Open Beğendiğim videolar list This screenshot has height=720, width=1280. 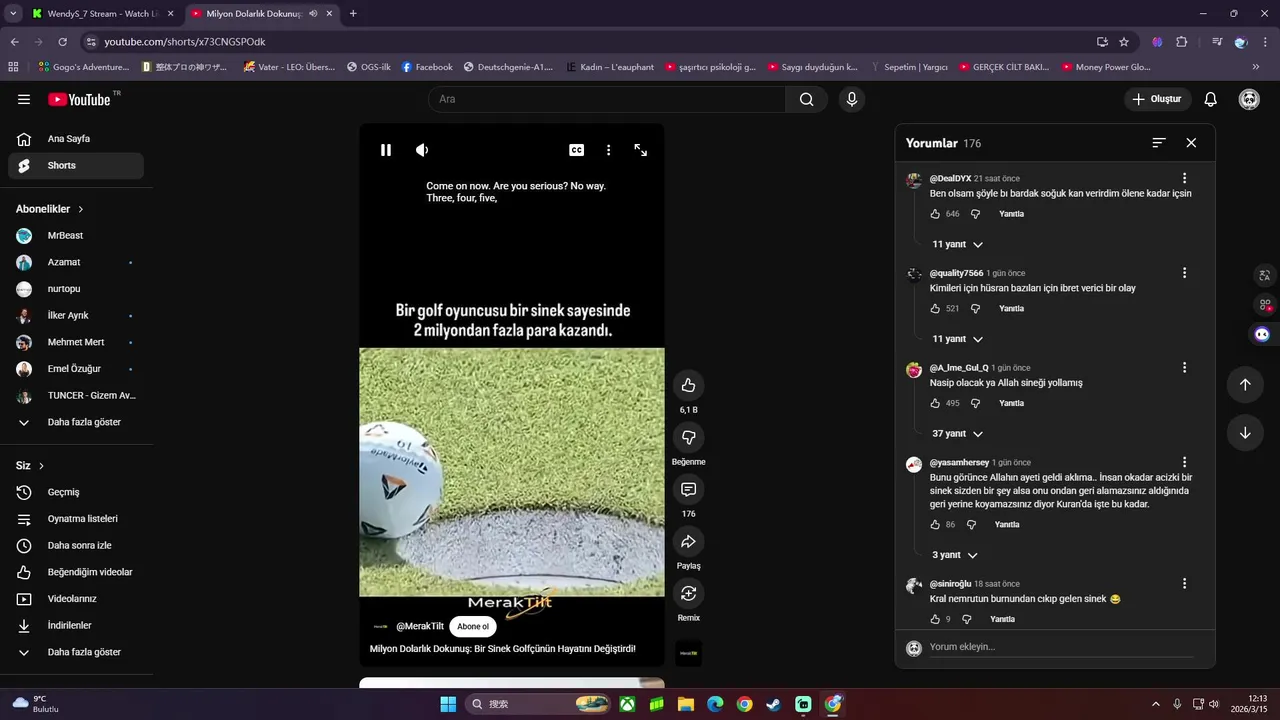76,572
